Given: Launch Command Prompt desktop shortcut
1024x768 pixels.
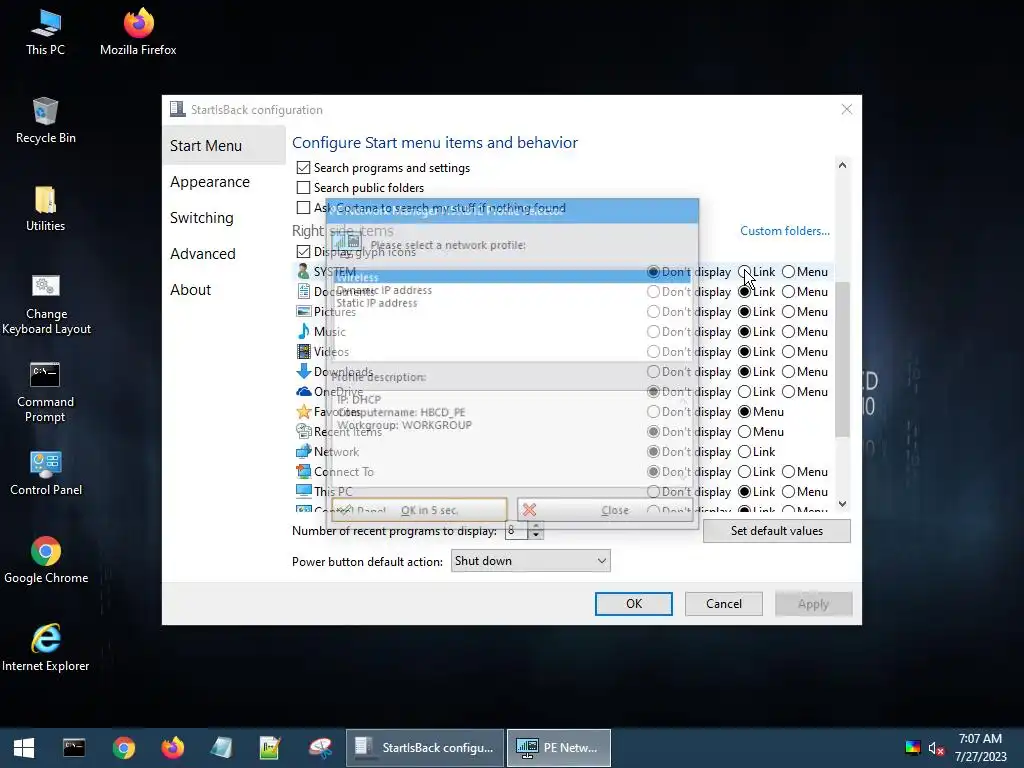Looking at the screenshot, I should (46, 392).
